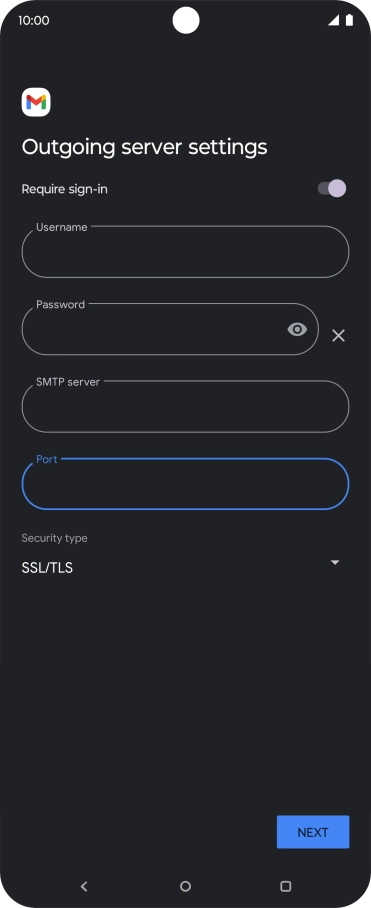Tap the 10:00 clock in status bar
The width and height of the screenshot is (371, 908).
34,20
